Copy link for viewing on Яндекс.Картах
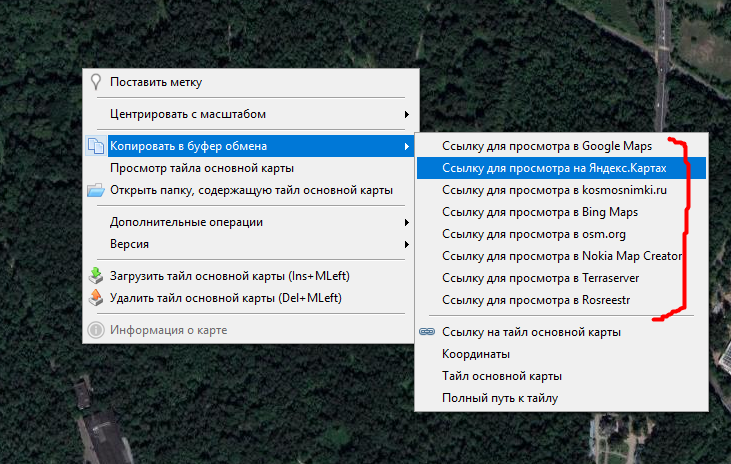 click(553, 168)
